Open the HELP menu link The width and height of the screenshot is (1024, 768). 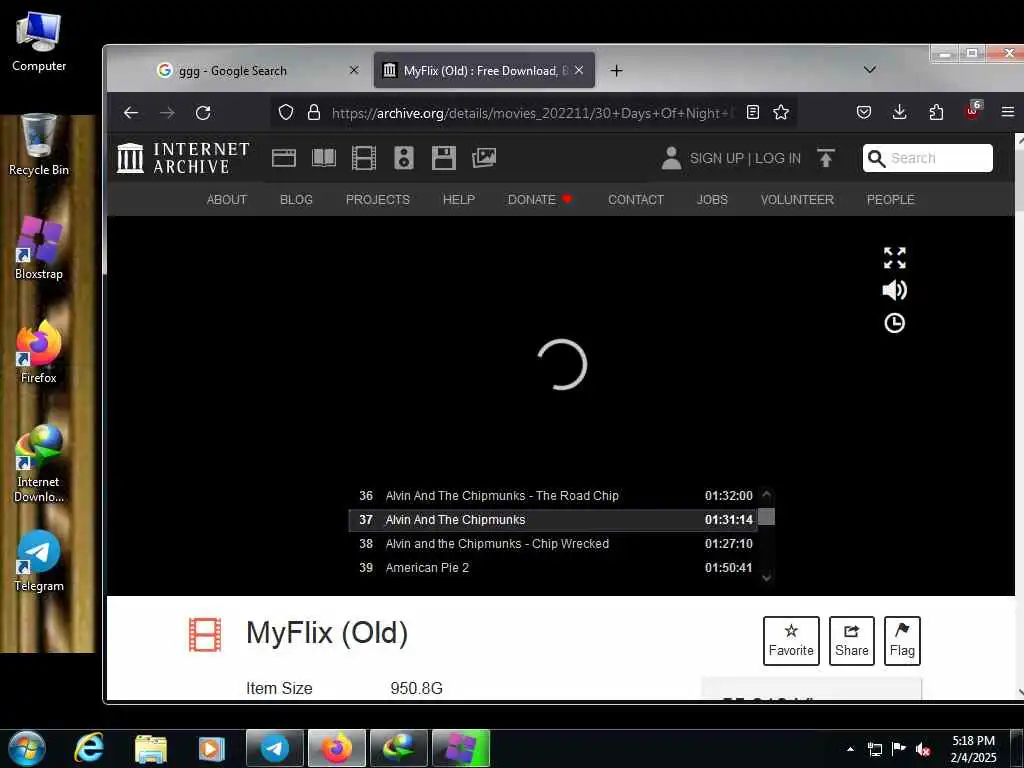coord(458,200)
